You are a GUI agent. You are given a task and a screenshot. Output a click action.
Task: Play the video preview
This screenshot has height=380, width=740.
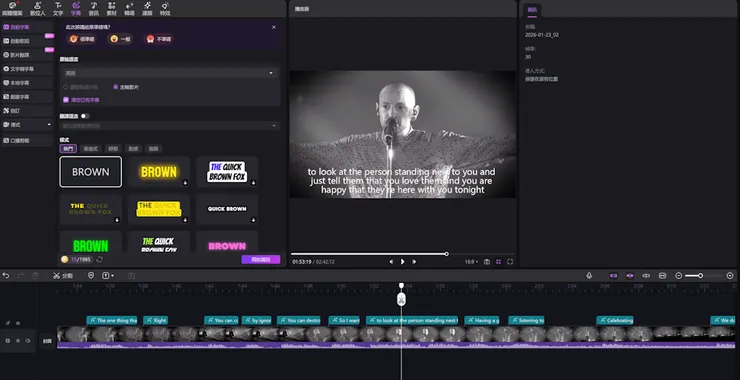click(403, 262)
